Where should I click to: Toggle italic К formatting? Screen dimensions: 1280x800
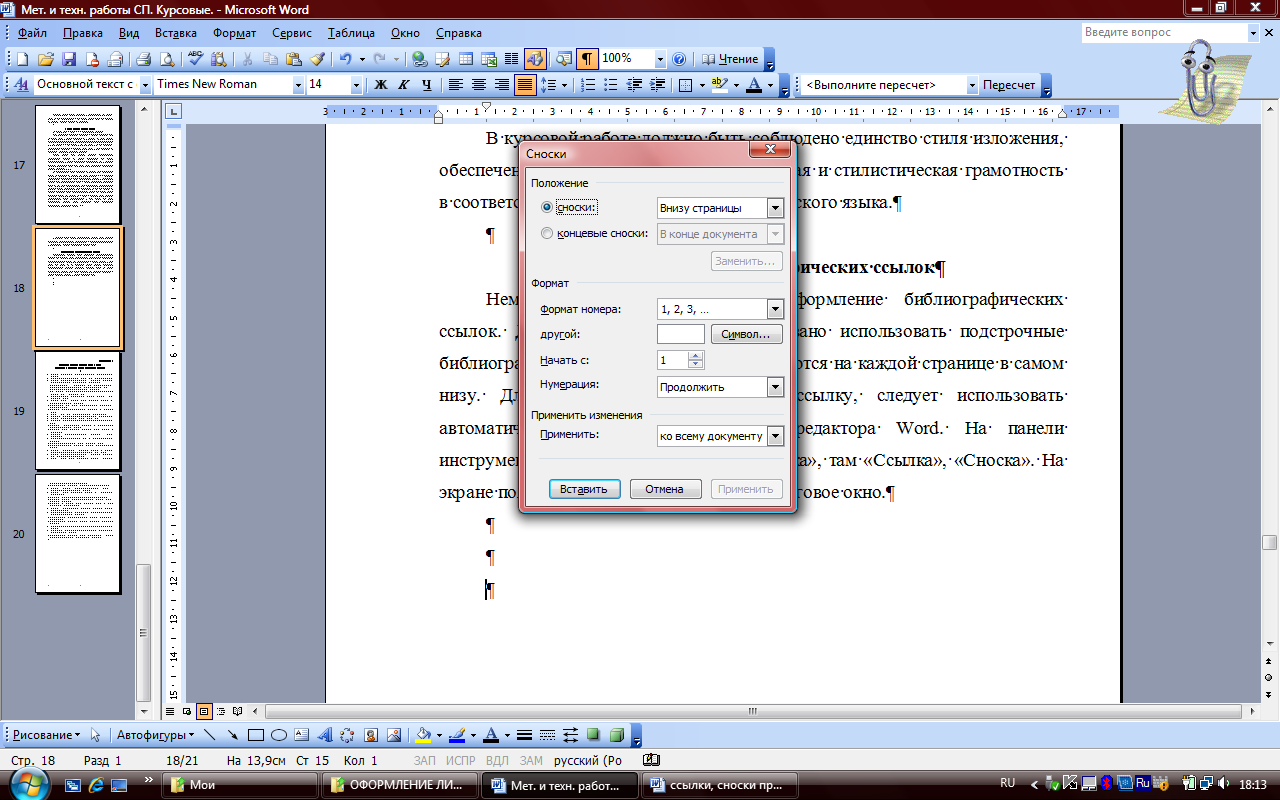pos(405,85)
